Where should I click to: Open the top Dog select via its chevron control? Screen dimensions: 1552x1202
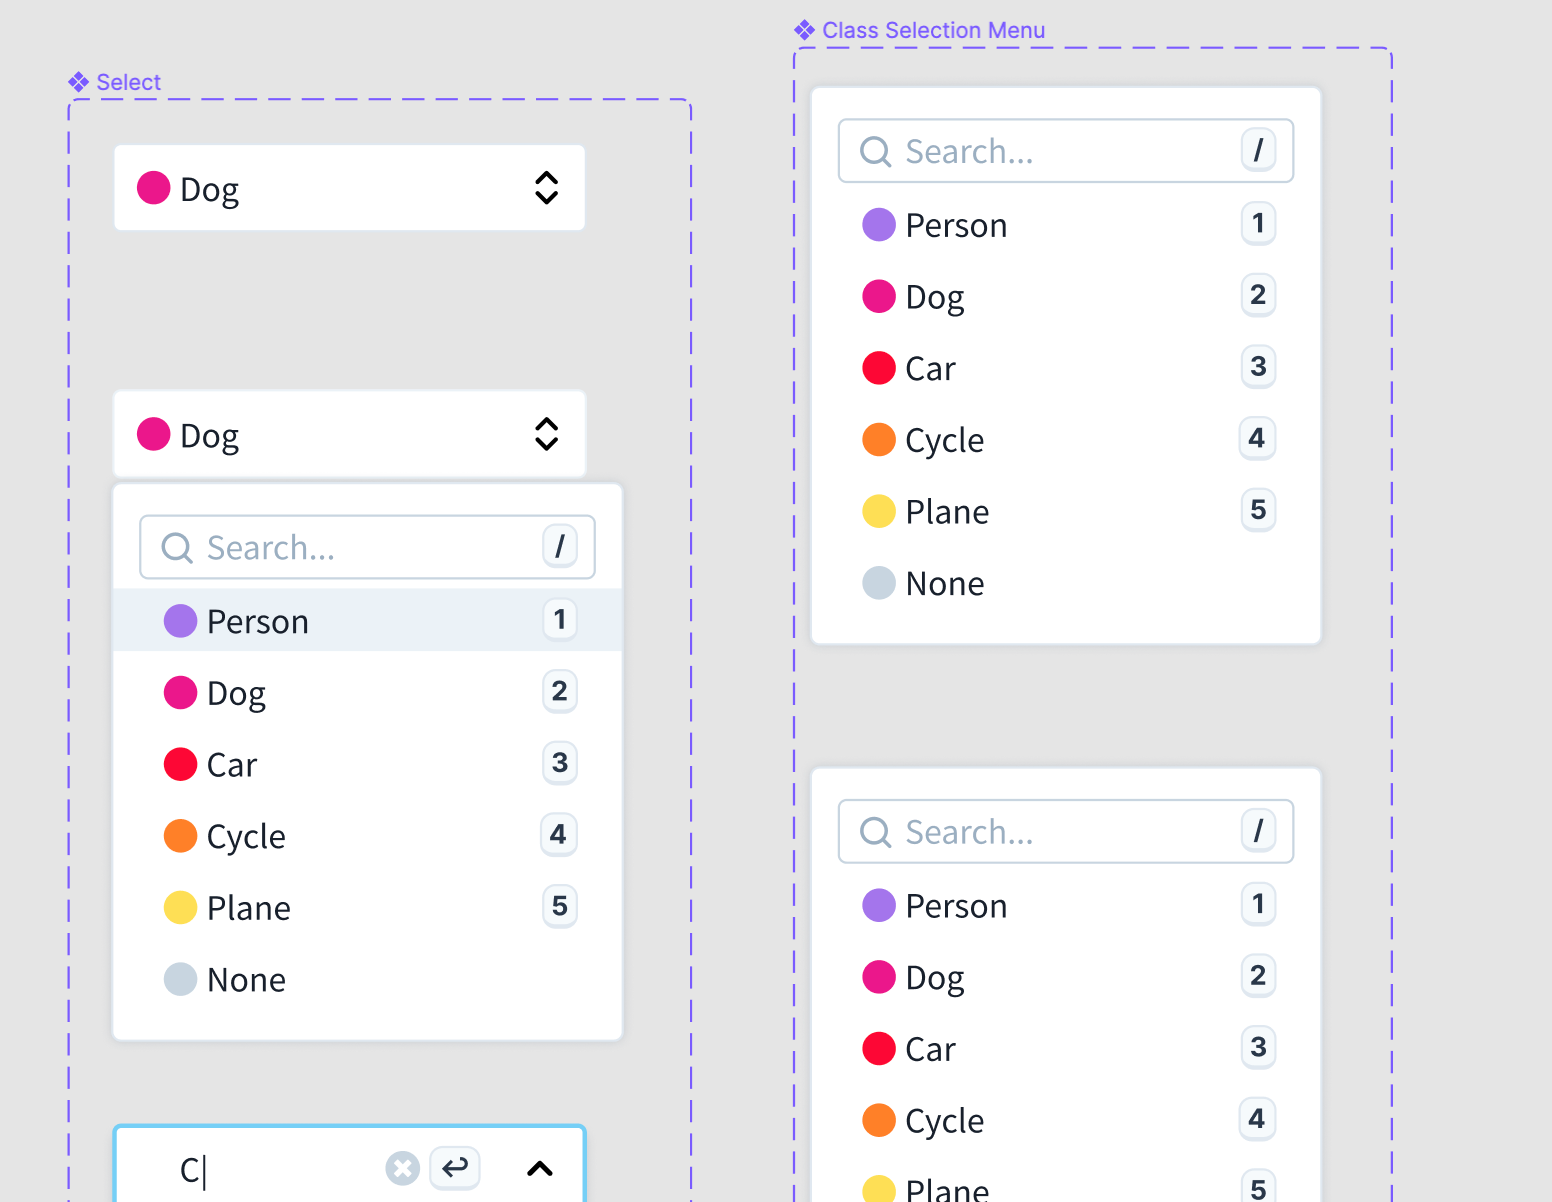546,187
